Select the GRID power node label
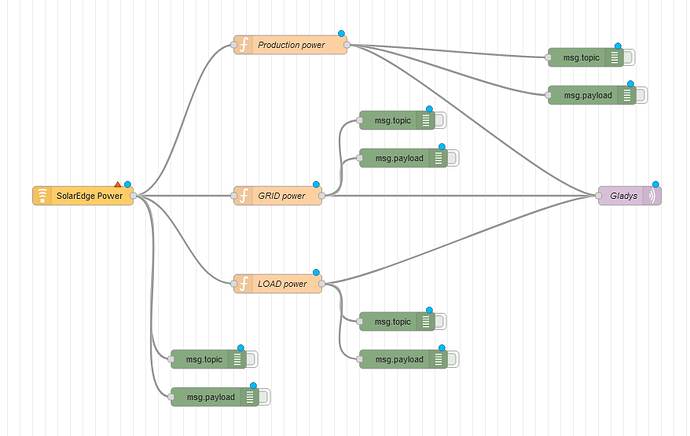 click(281, 196)
